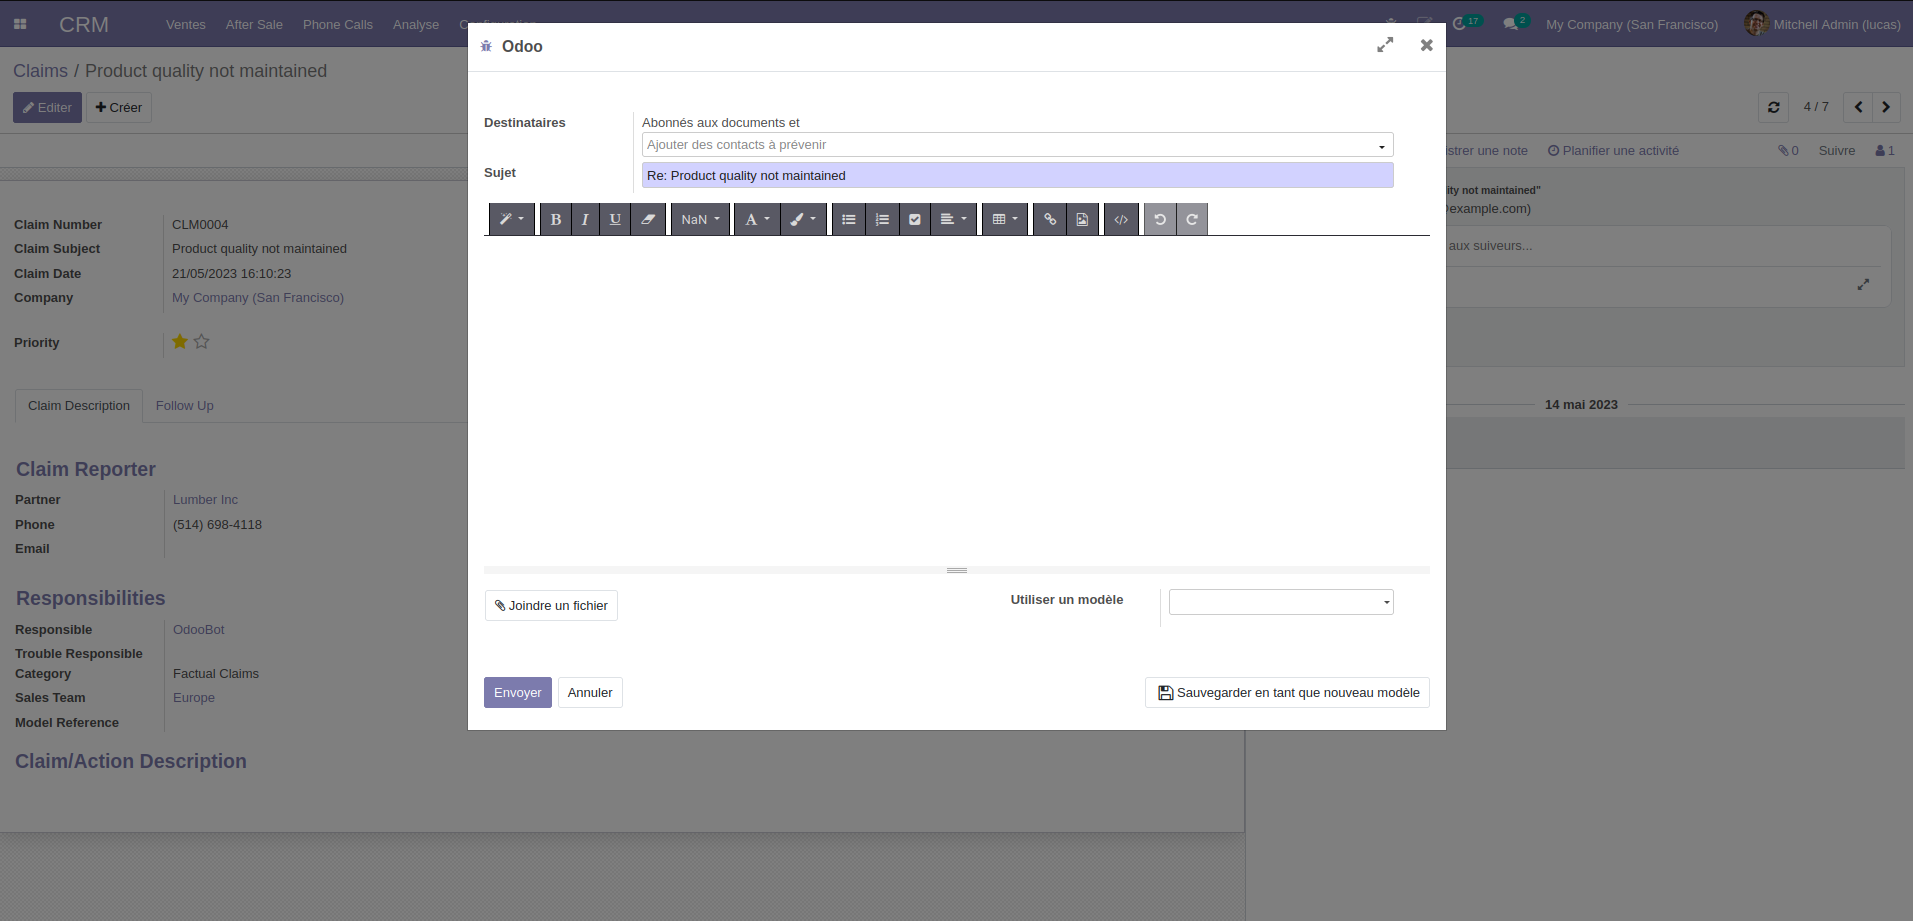
Task: Open the Phone Calls menu
Action: pos(338,24)
